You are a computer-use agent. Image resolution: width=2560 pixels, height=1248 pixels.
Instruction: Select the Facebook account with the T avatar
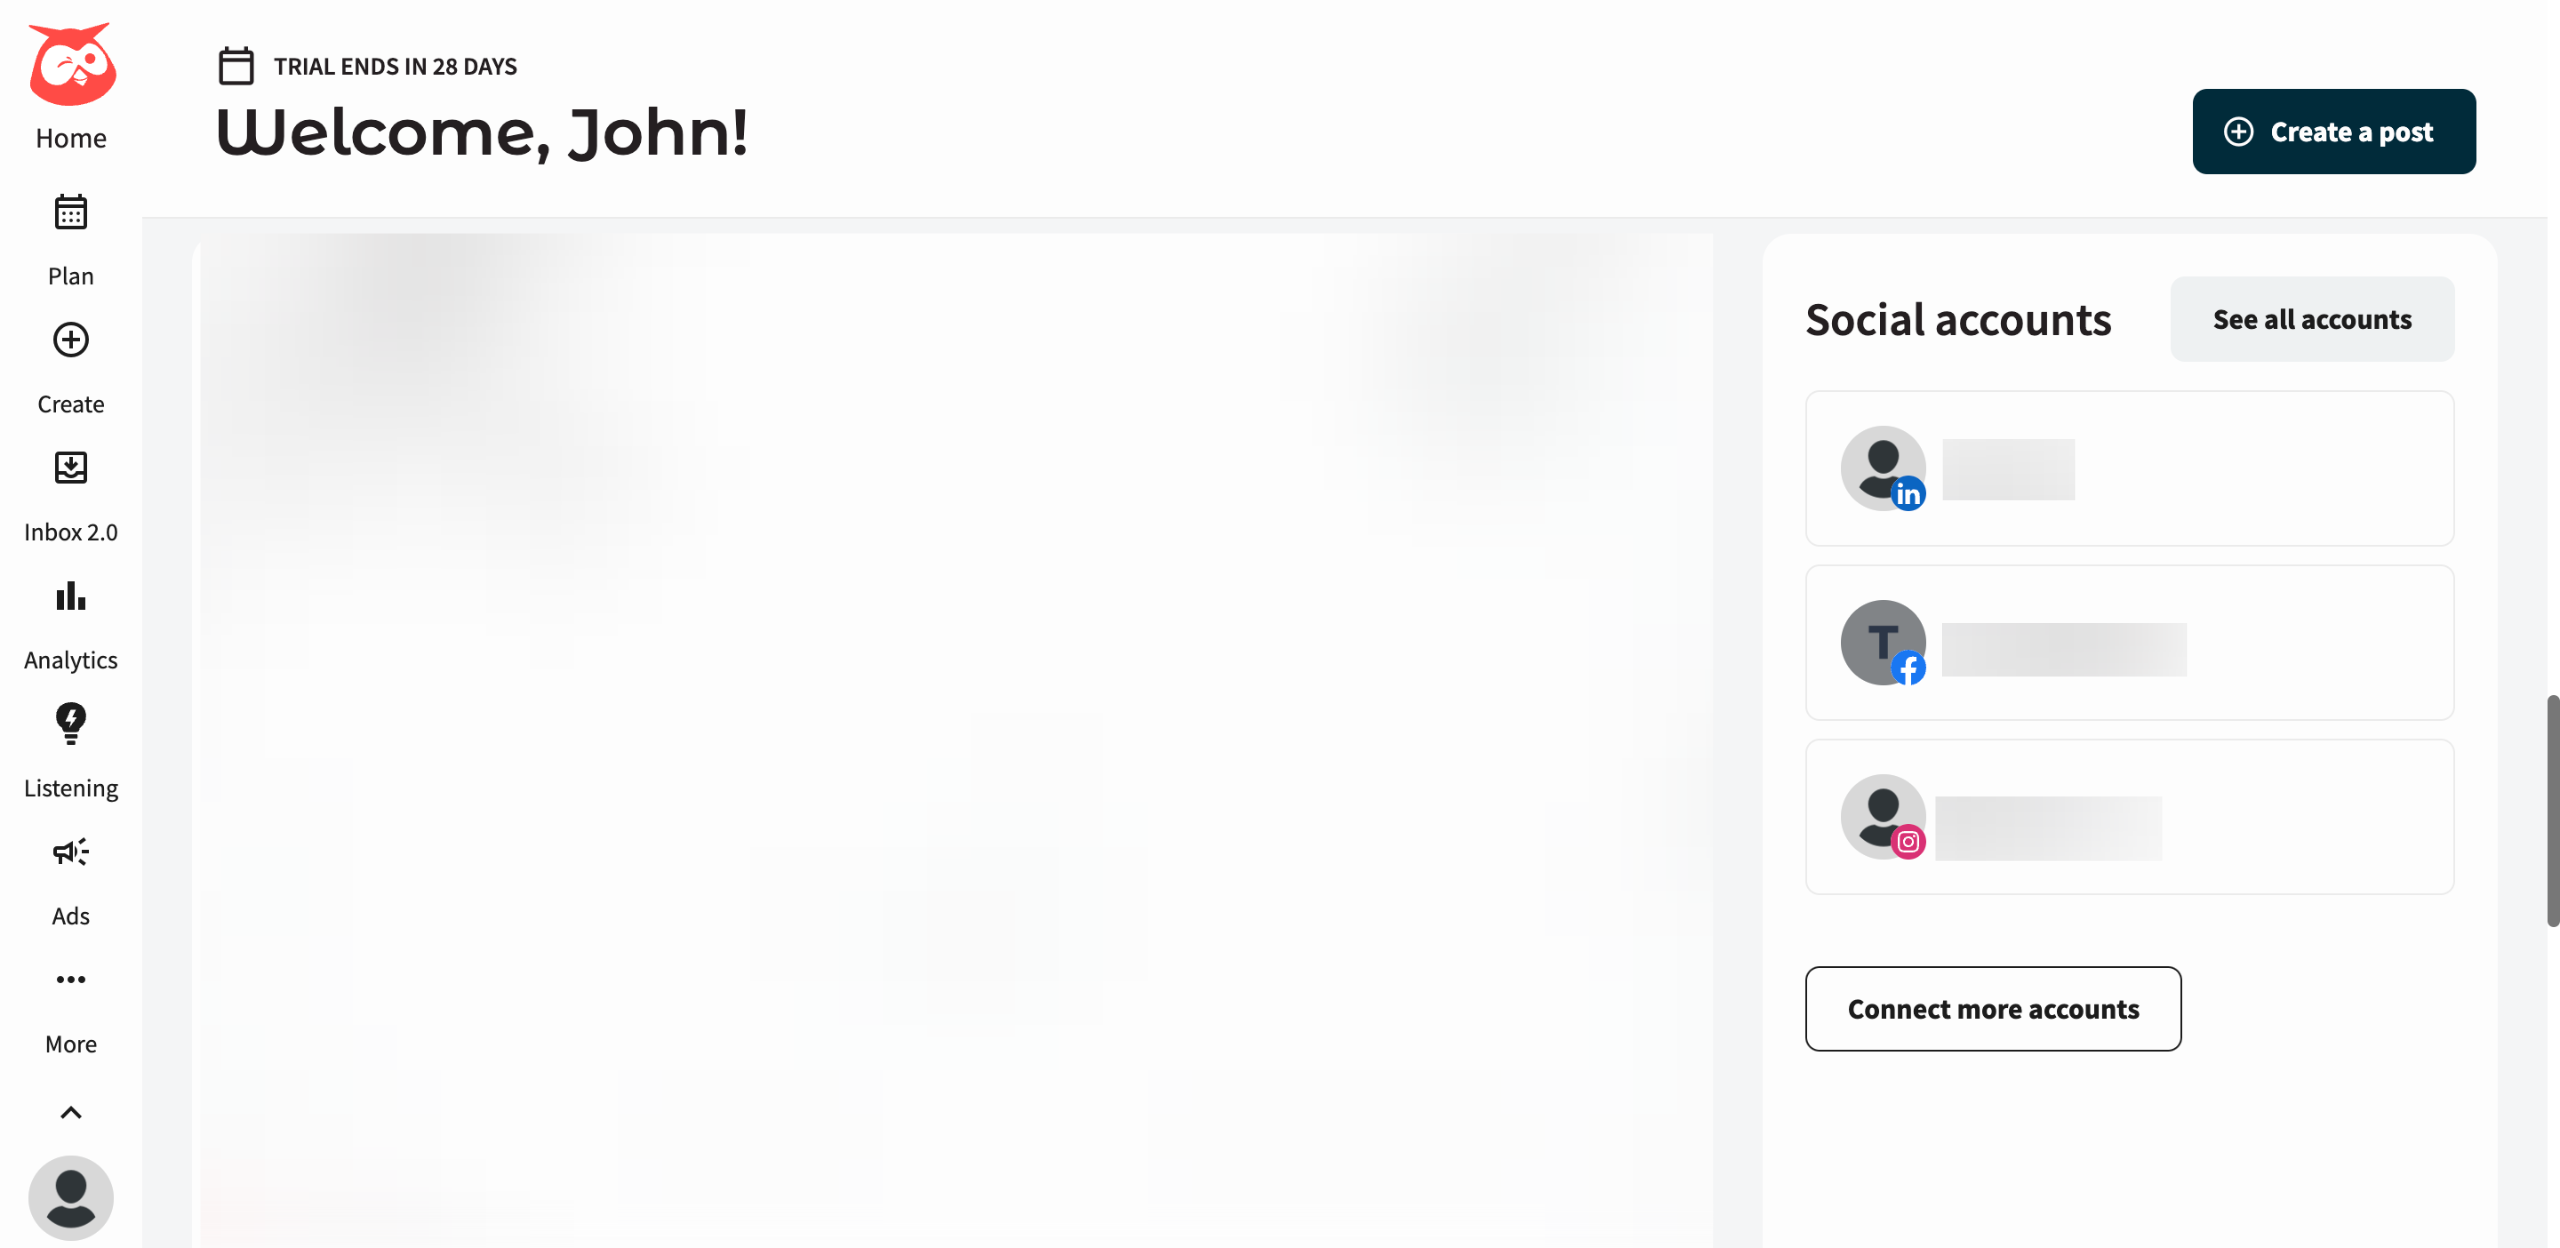click(2129, 643)
